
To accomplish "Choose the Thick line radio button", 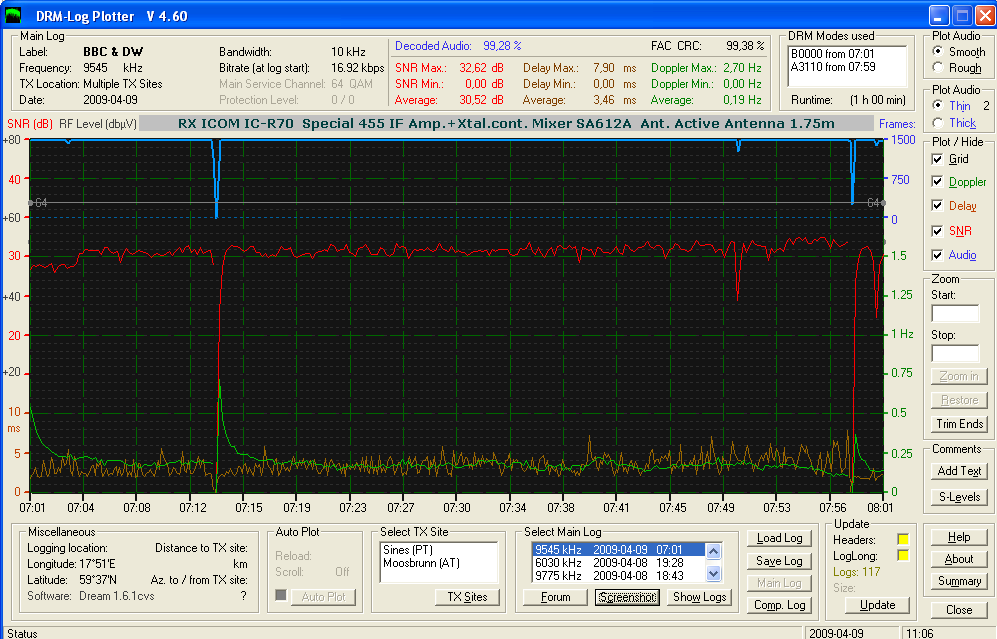I will tap(938, 123).
